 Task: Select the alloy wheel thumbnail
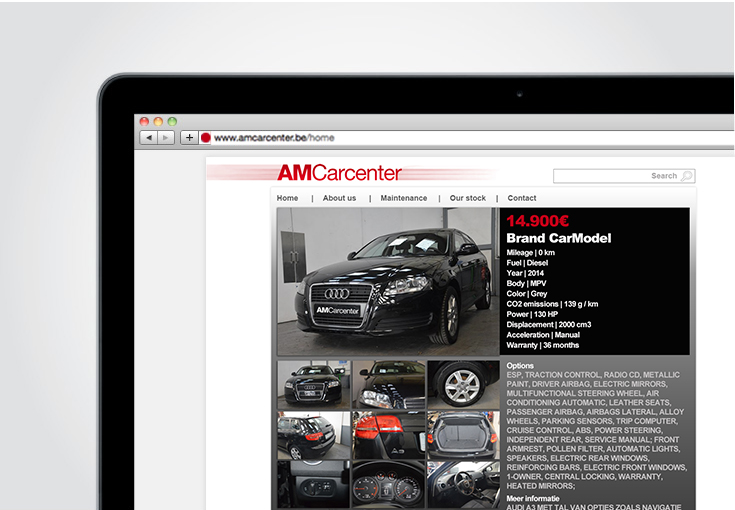464,384
